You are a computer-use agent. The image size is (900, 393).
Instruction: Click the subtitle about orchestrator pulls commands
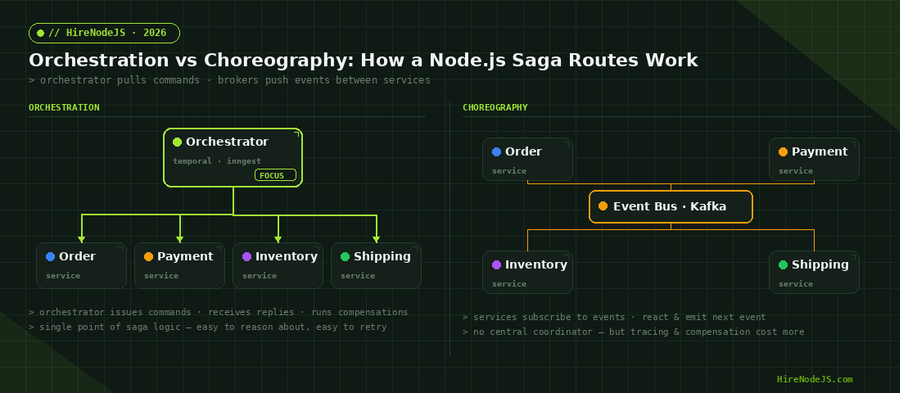point(230,80)
